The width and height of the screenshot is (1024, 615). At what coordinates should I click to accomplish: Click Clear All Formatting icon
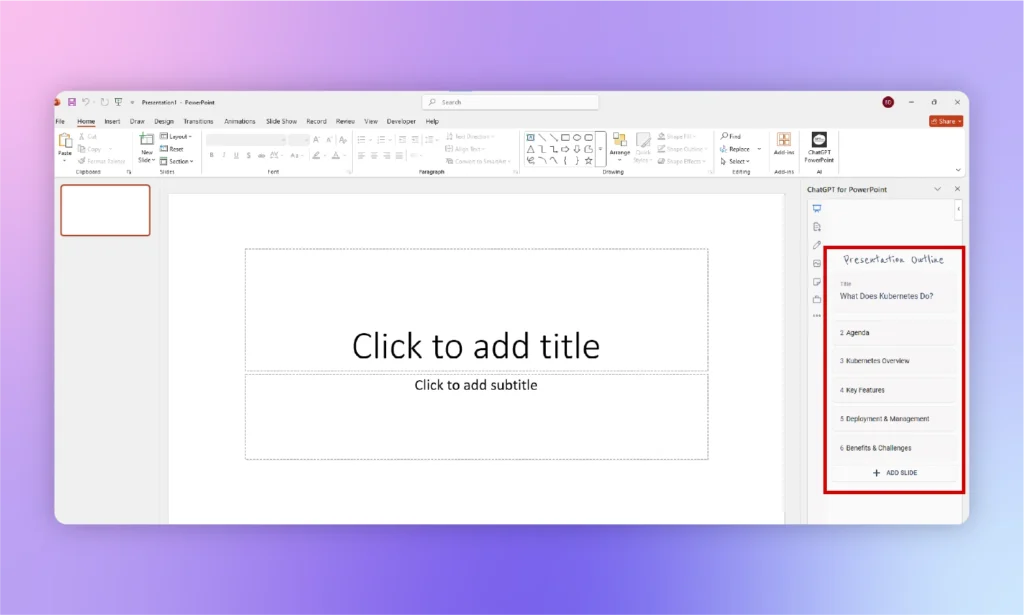pos(343,140)
